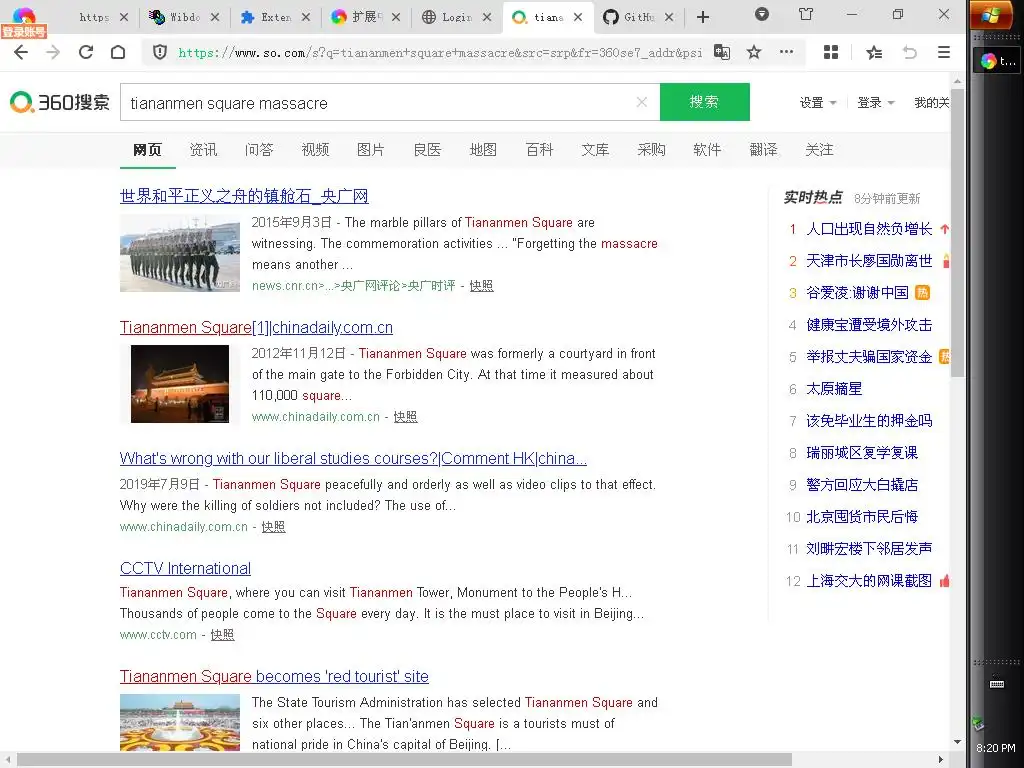
Task: Open Tiananmen Square becomes 'red tourist' site
Action: pyautogui.click(x=274, y=676)
